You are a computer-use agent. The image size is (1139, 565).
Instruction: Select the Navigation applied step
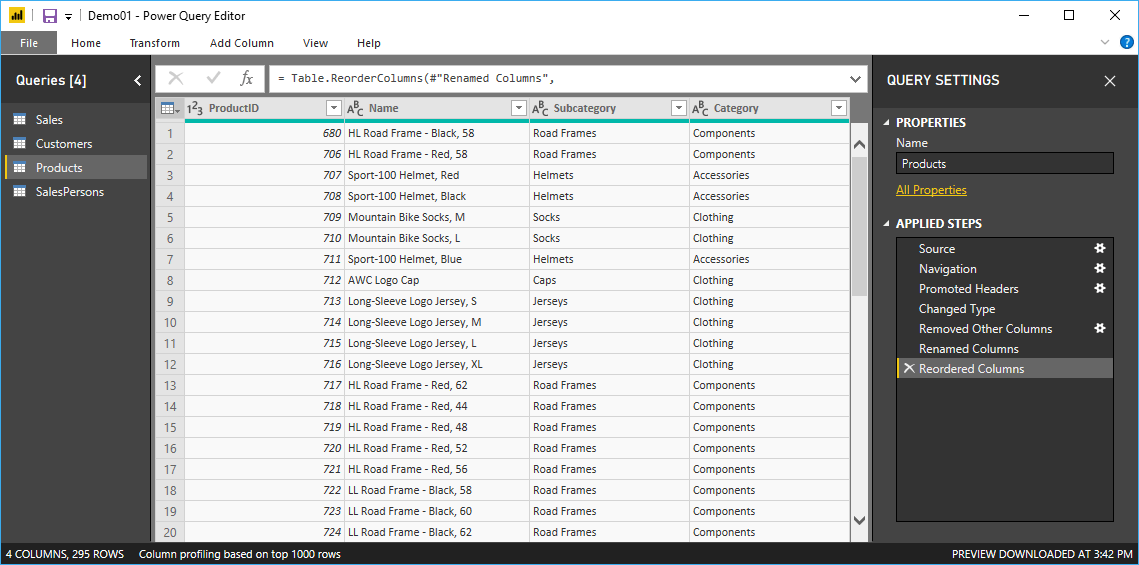coord(1005,269)
